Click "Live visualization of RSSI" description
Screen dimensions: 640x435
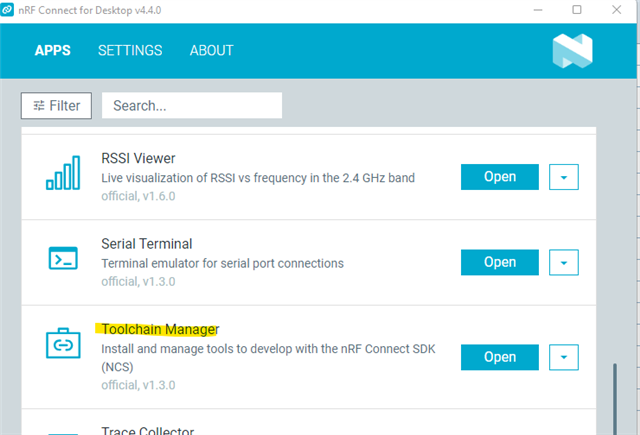tap(258, 178)
